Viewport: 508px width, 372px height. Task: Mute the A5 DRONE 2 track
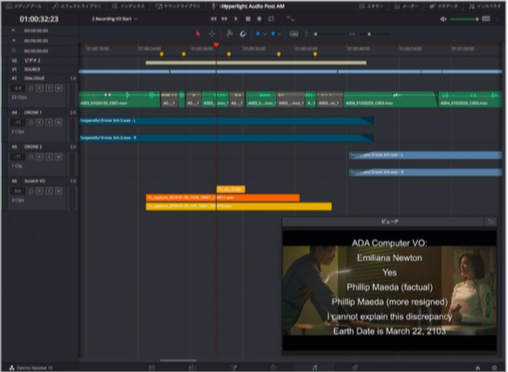tap(58, 157)
